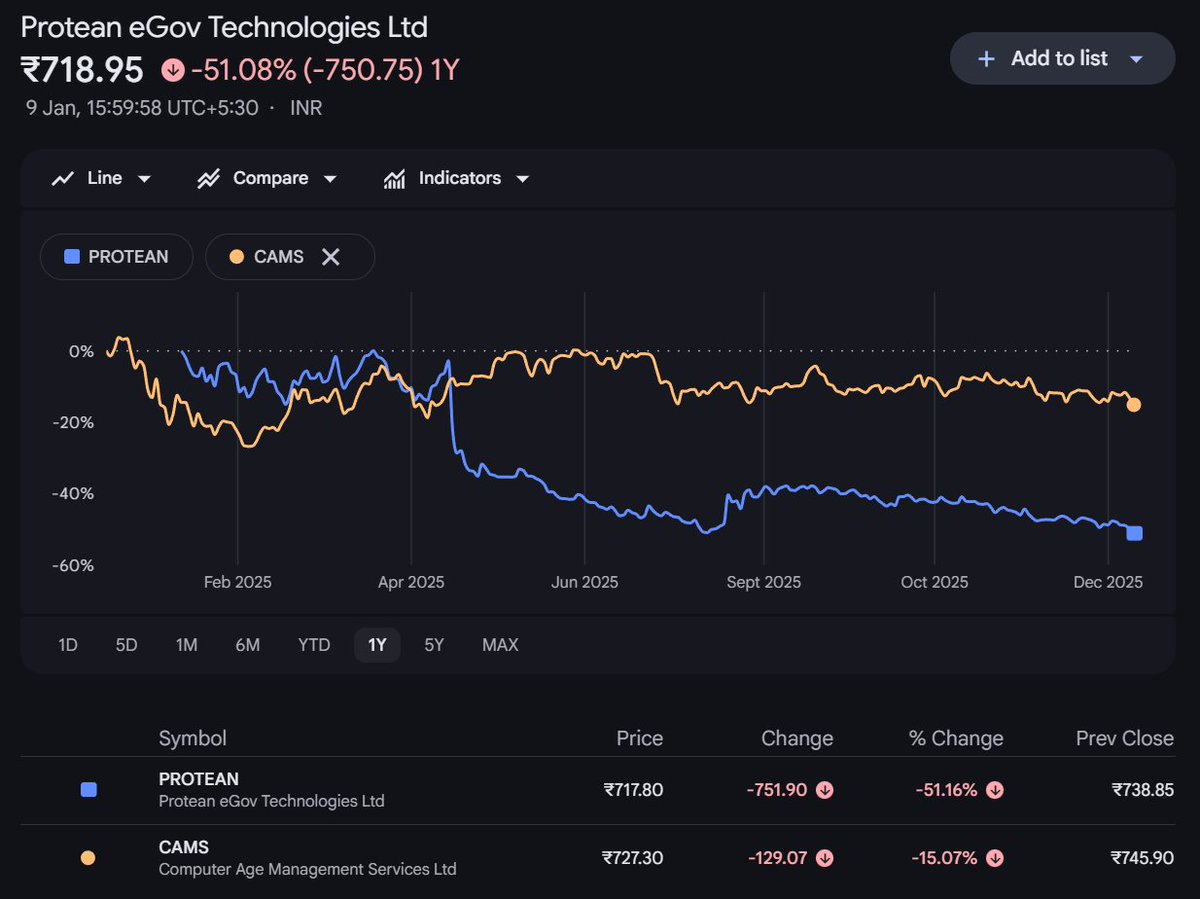Click down-arrow icon next to -751.90

point(825,790)
